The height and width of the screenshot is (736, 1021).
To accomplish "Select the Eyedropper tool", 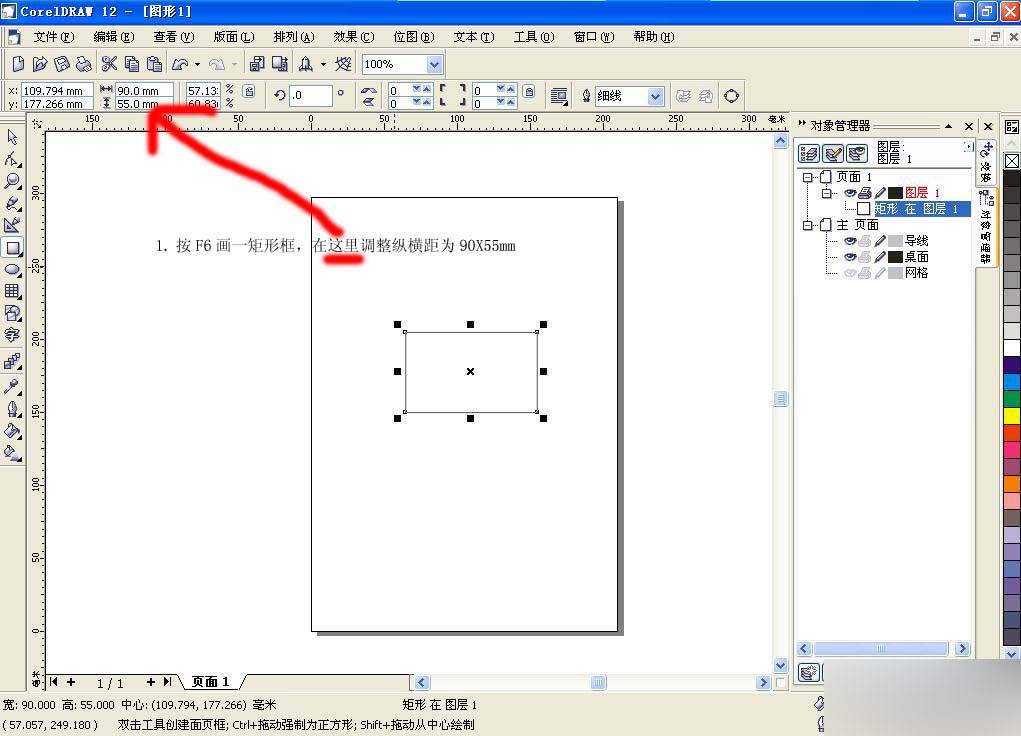I will [12, 387].
